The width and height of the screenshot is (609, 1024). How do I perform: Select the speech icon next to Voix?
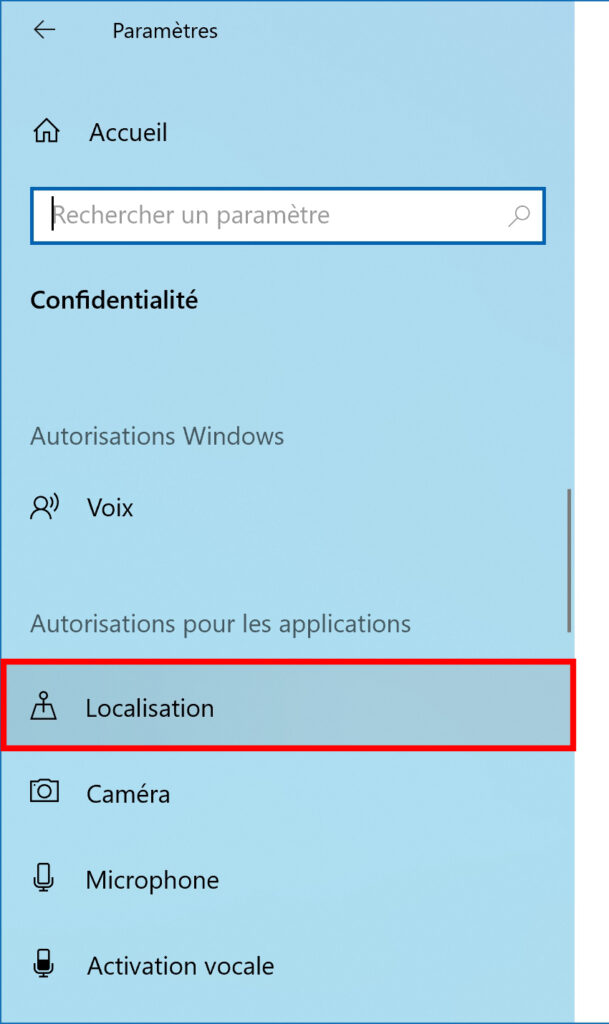click(44, 507)
